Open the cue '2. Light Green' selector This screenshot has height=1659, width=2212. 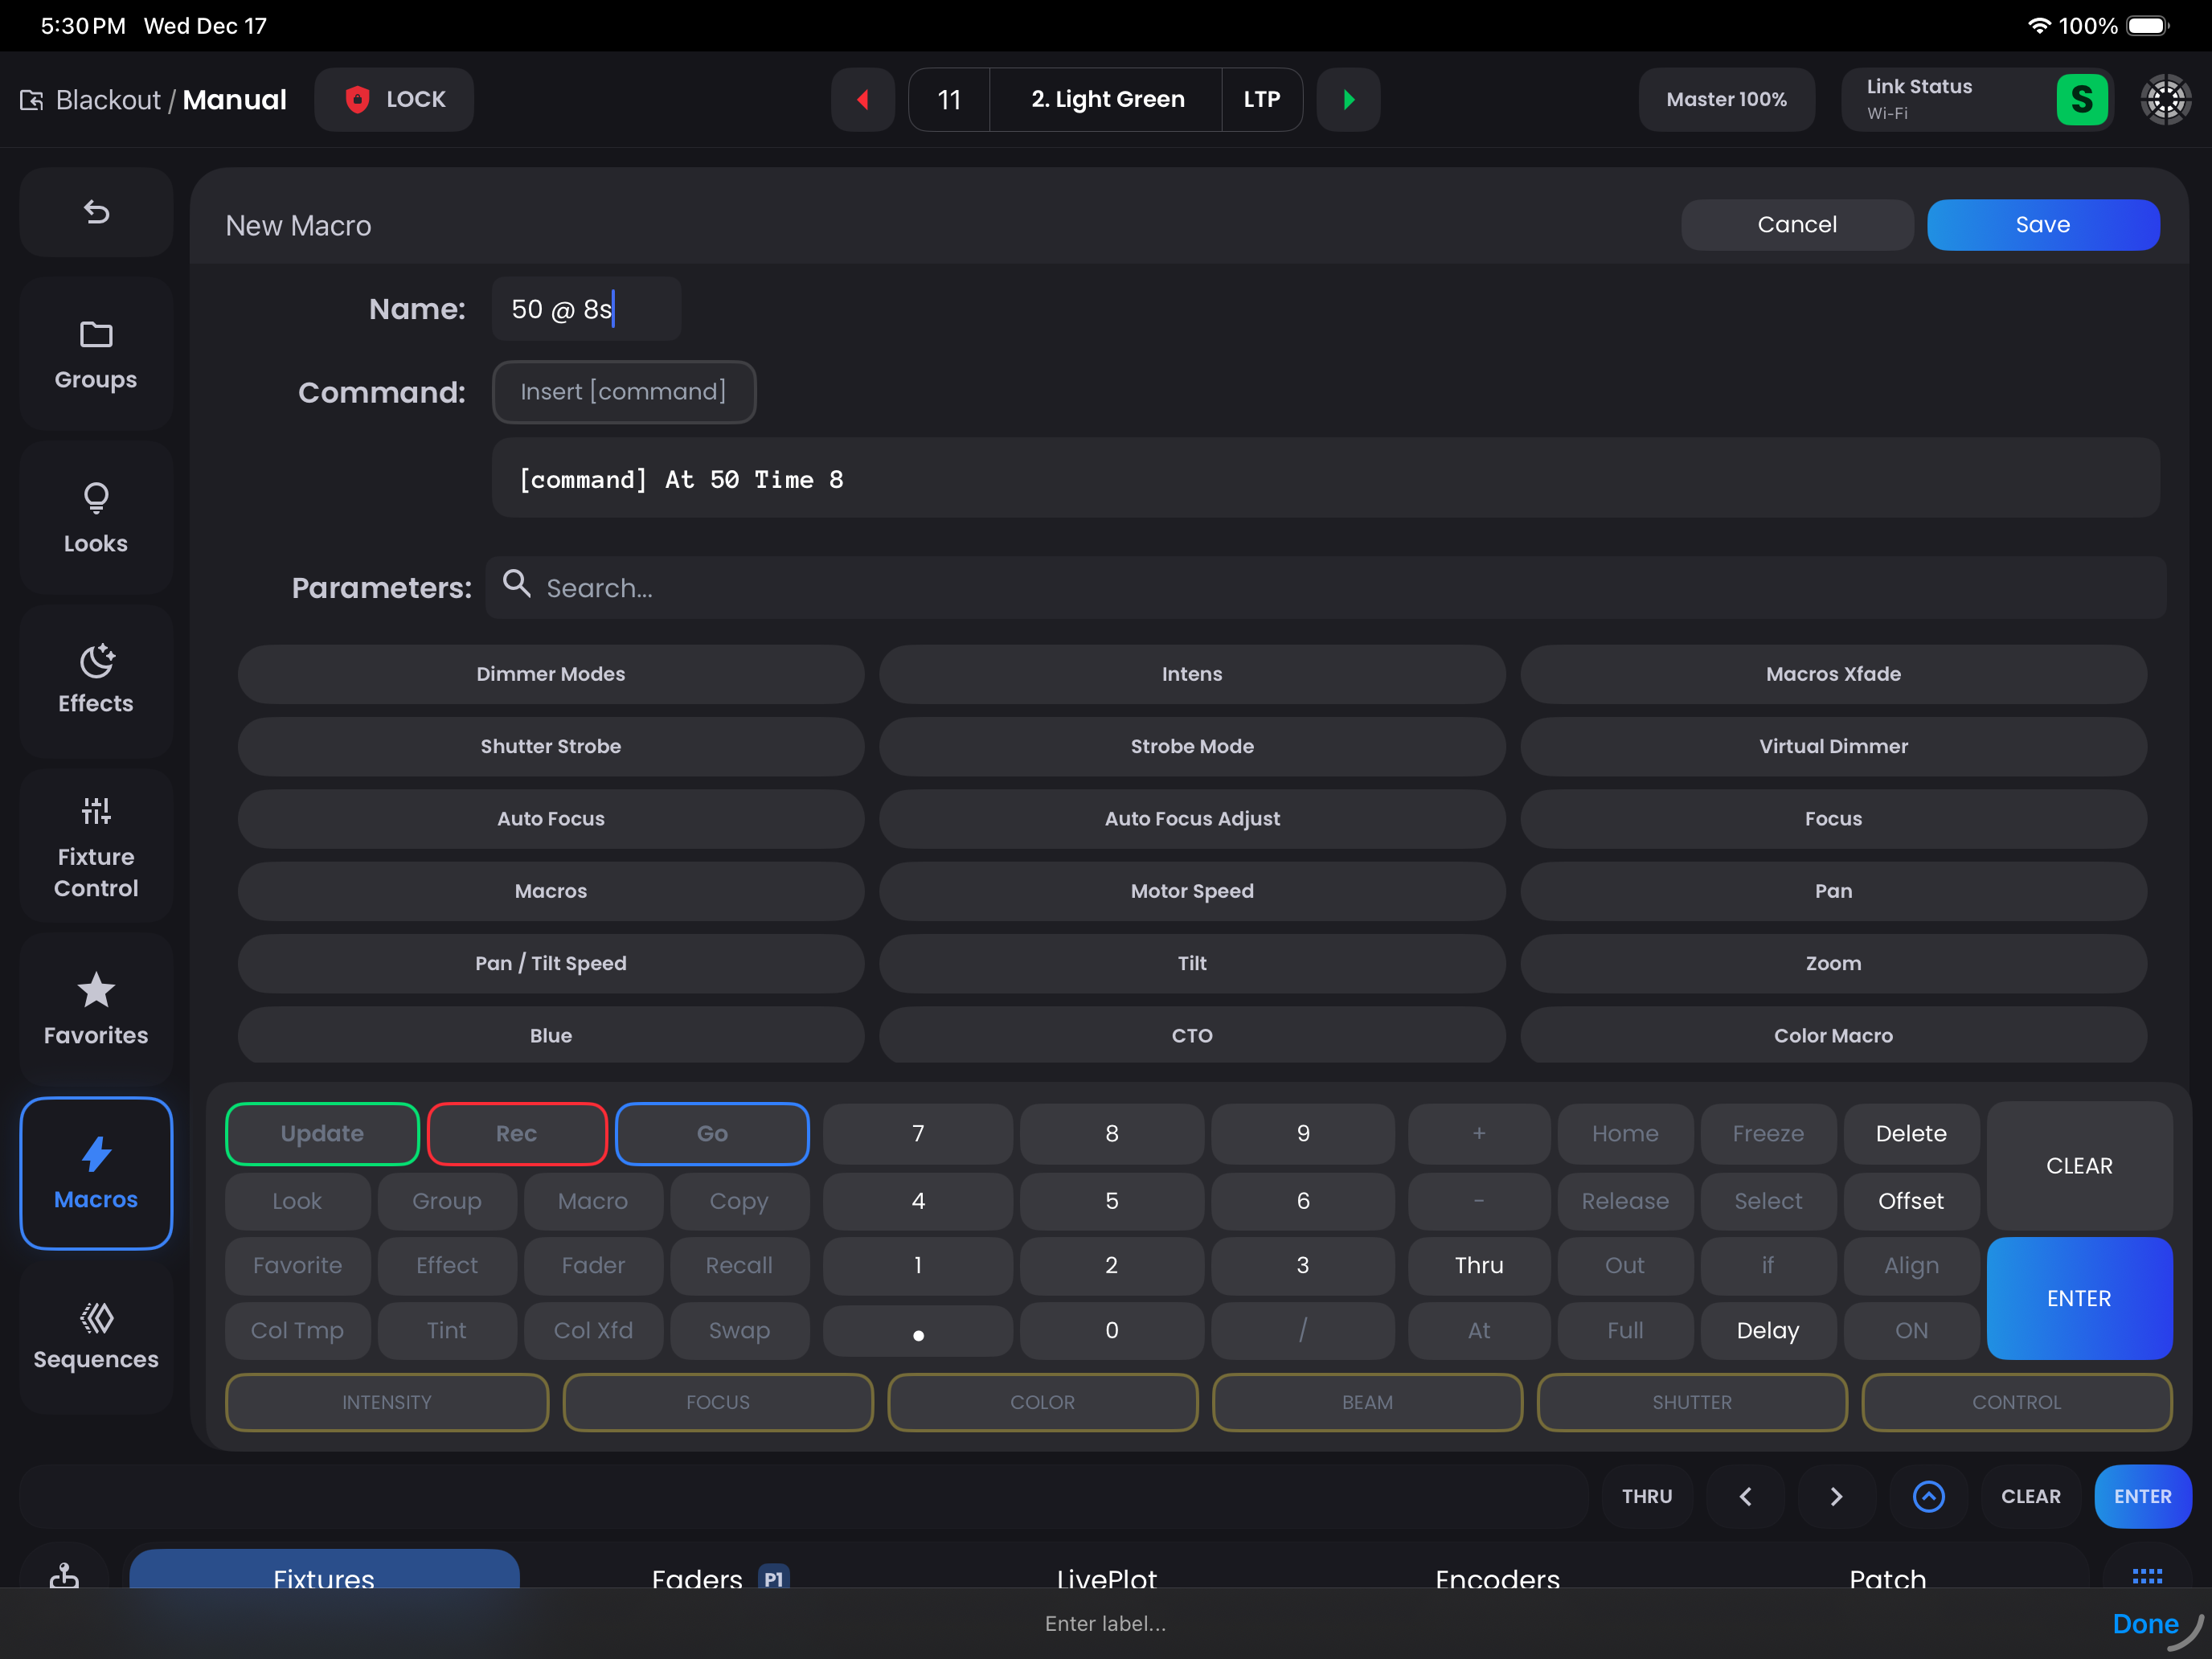click(x=1105, y=99)
